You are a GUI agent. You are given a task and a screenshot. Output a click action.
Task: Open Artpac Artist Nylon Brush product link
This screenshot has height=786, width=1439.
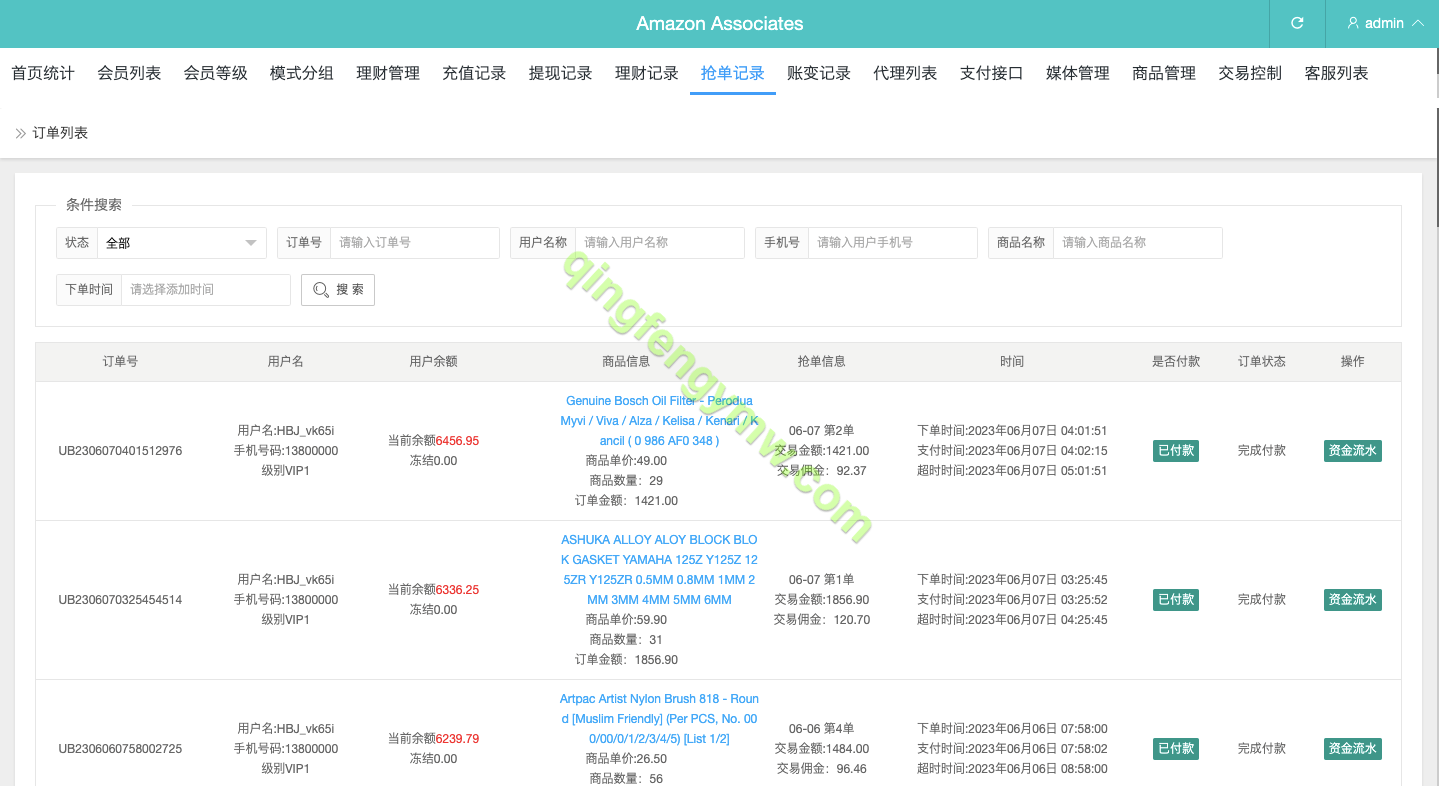(659, 719)
